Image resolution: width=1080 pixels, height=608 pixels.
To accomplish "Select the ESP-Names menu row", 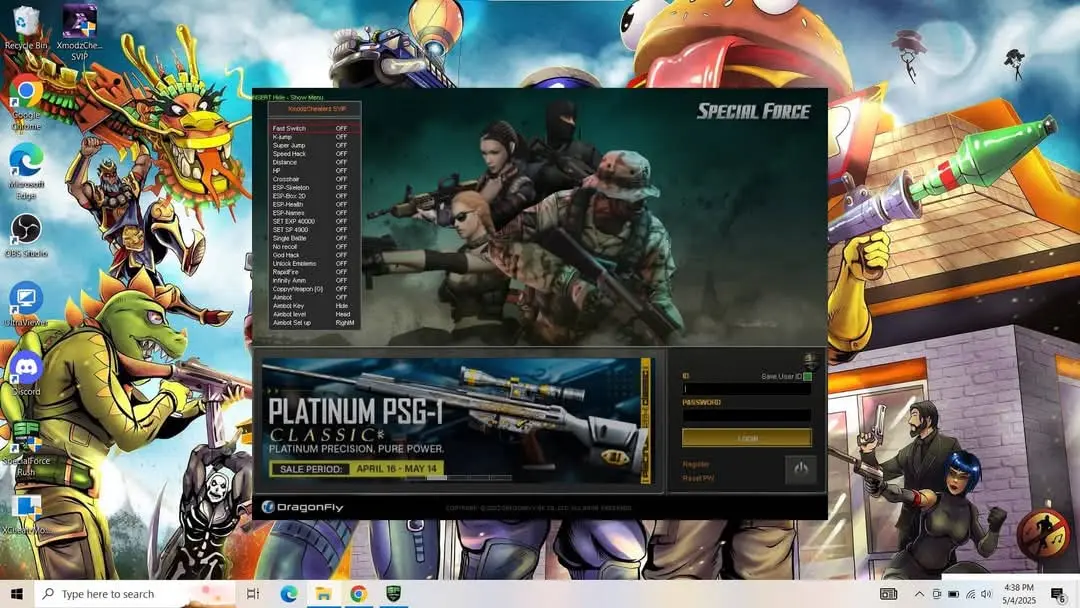I will (x=314, y=213).
